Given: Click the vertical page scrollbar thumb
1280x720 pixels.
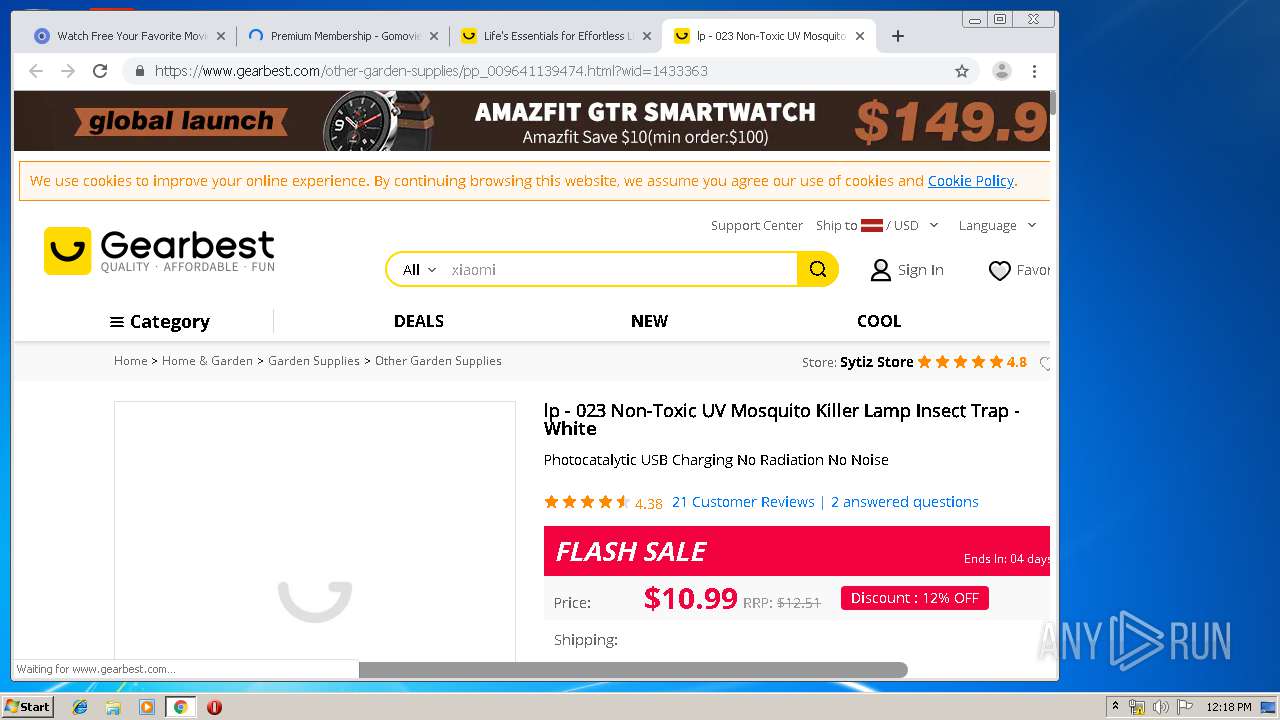Looking at the screenshot, I should click(1054, 103).
